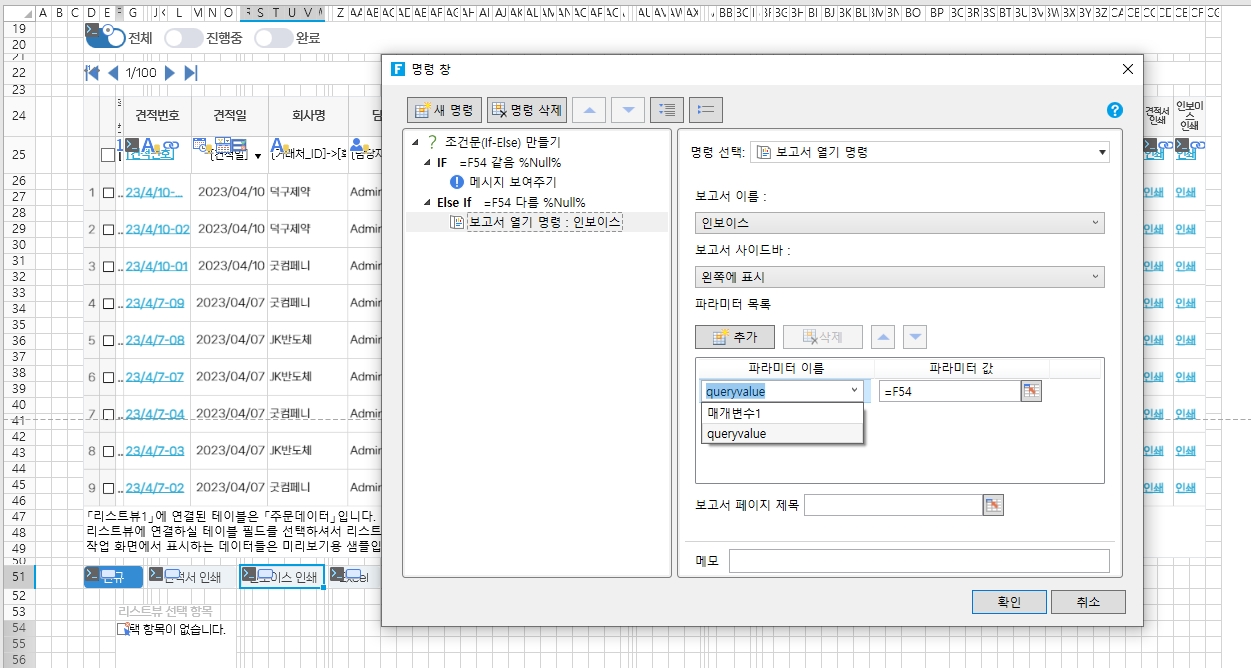Open the 명령 선택 dropdown
This screenshot has height=668, width=1251.
(929, 152)
